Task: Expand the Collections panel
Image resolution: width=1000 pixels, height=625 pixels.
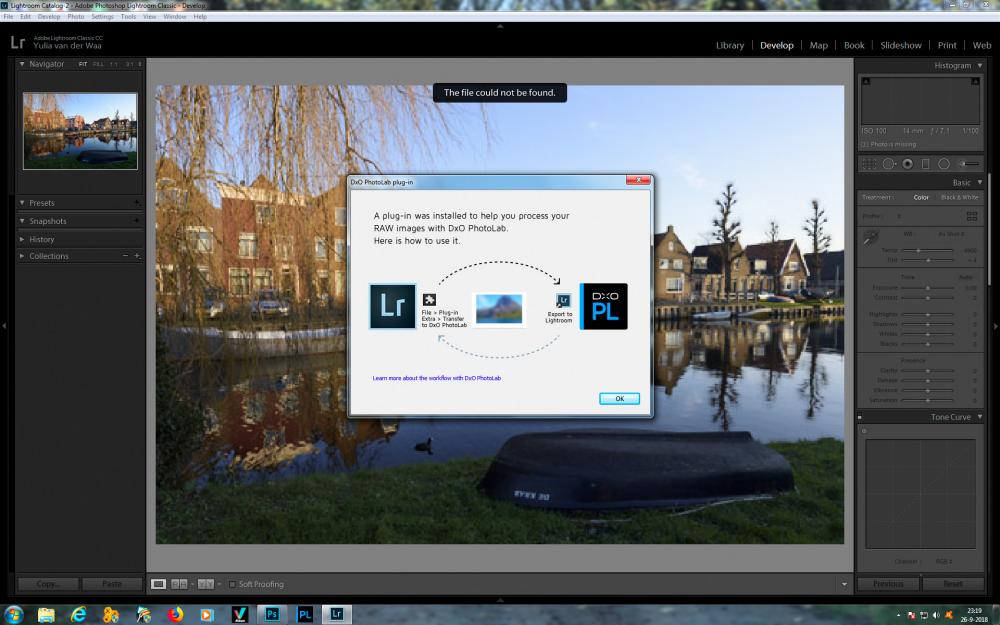Action: pos(22,256)
